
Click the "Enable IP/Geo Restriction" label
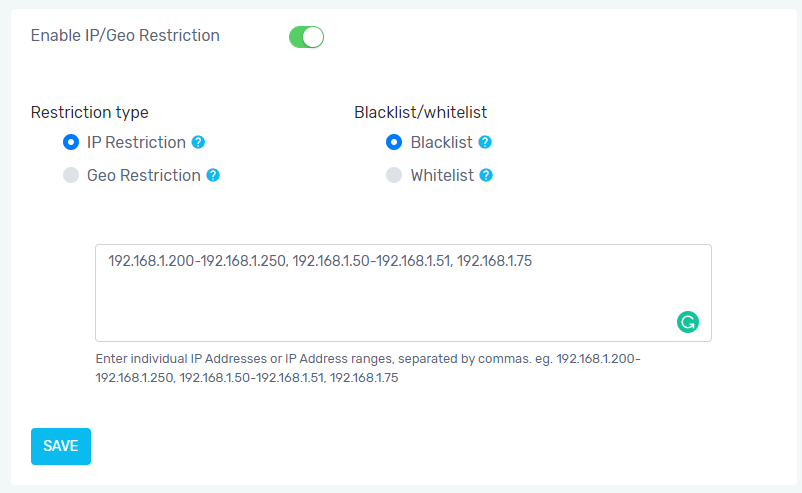(x=125, y=35)
